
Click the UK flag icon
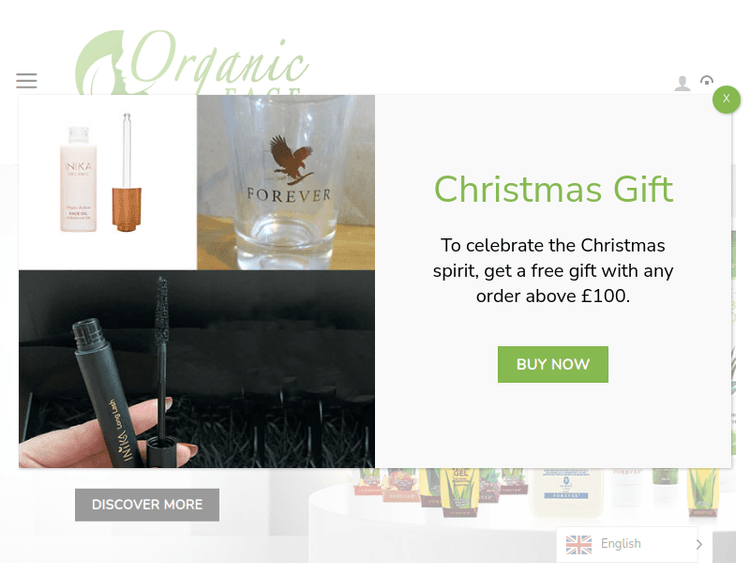579,544
